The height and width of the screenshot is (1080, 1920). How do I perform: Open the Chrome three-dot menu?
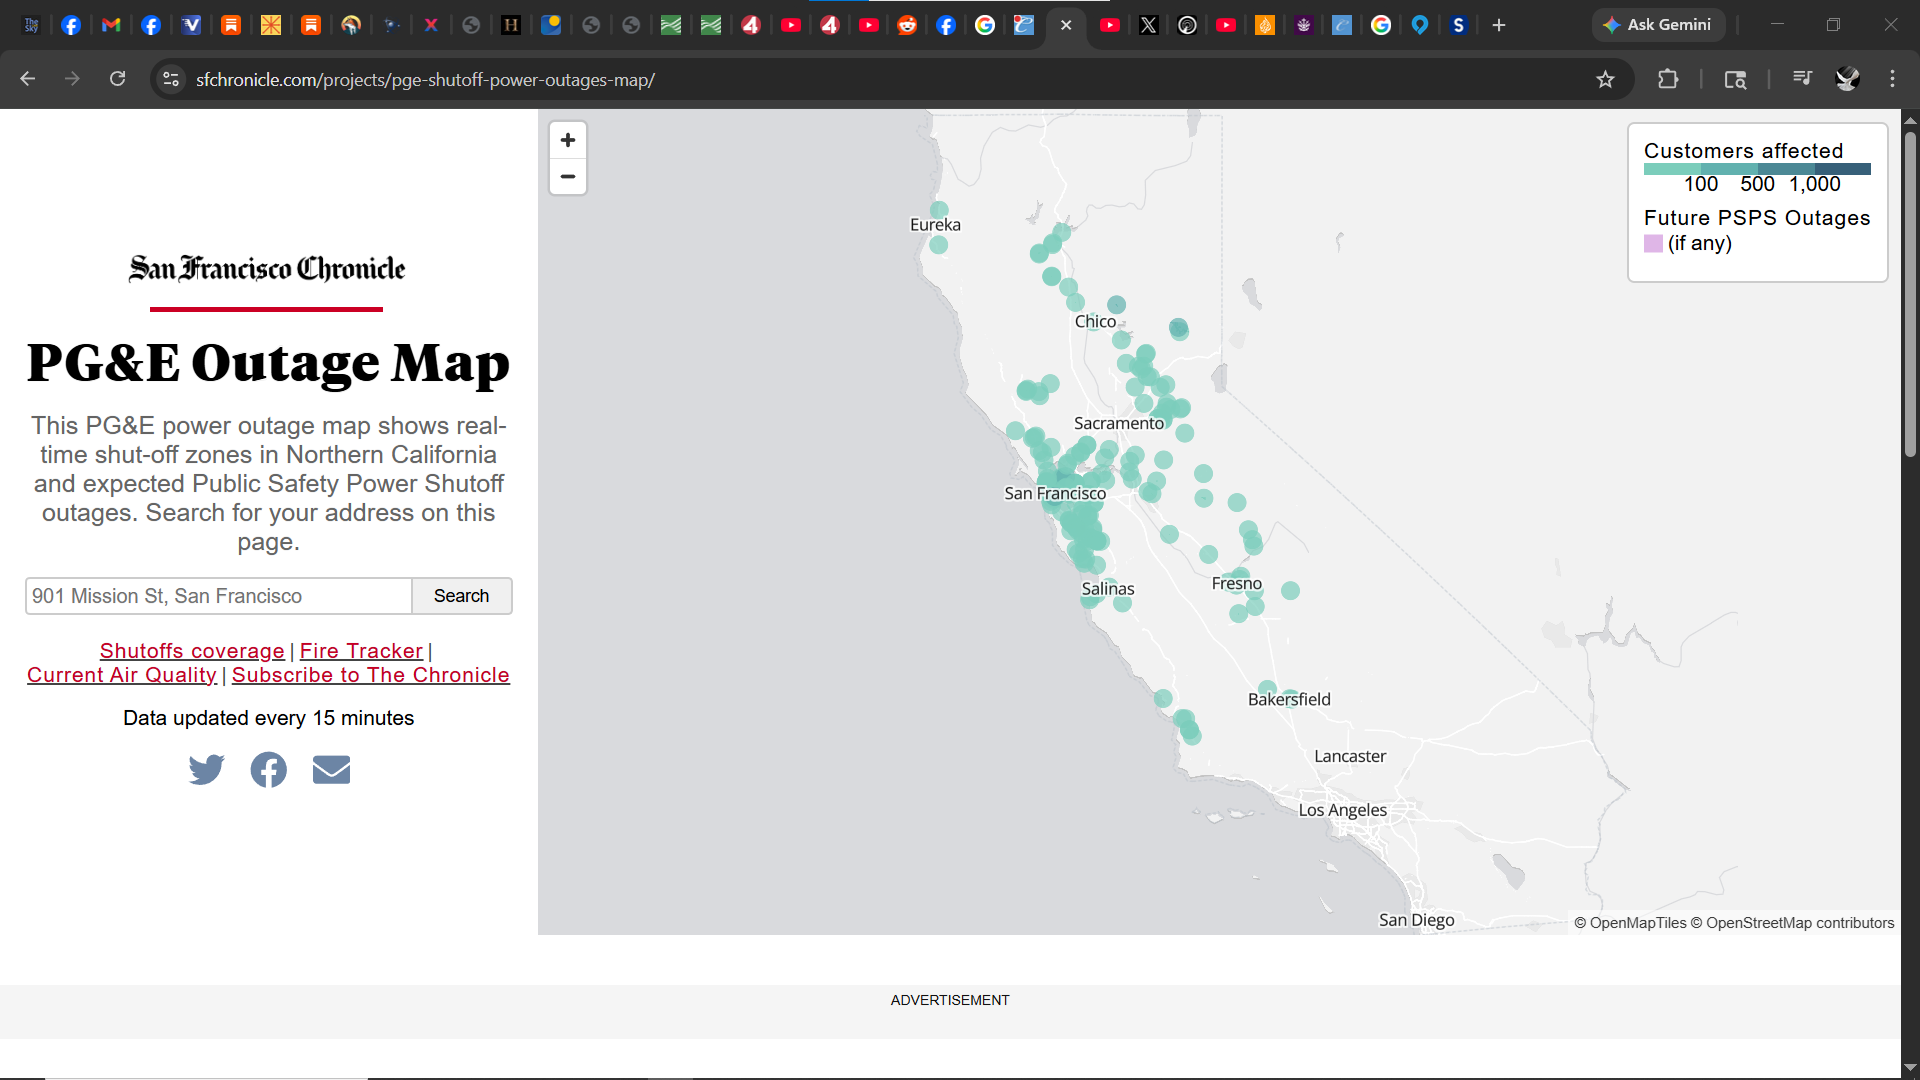[1892, 79]
